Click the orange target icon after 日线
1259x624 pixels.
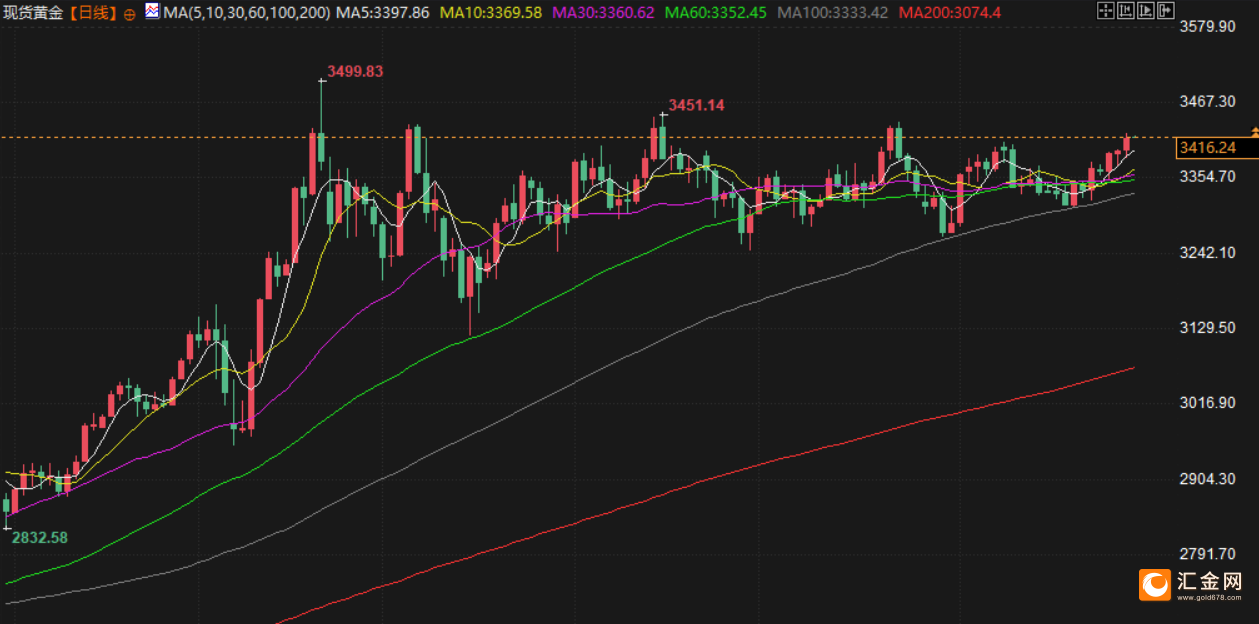click(x=130, y=14)
